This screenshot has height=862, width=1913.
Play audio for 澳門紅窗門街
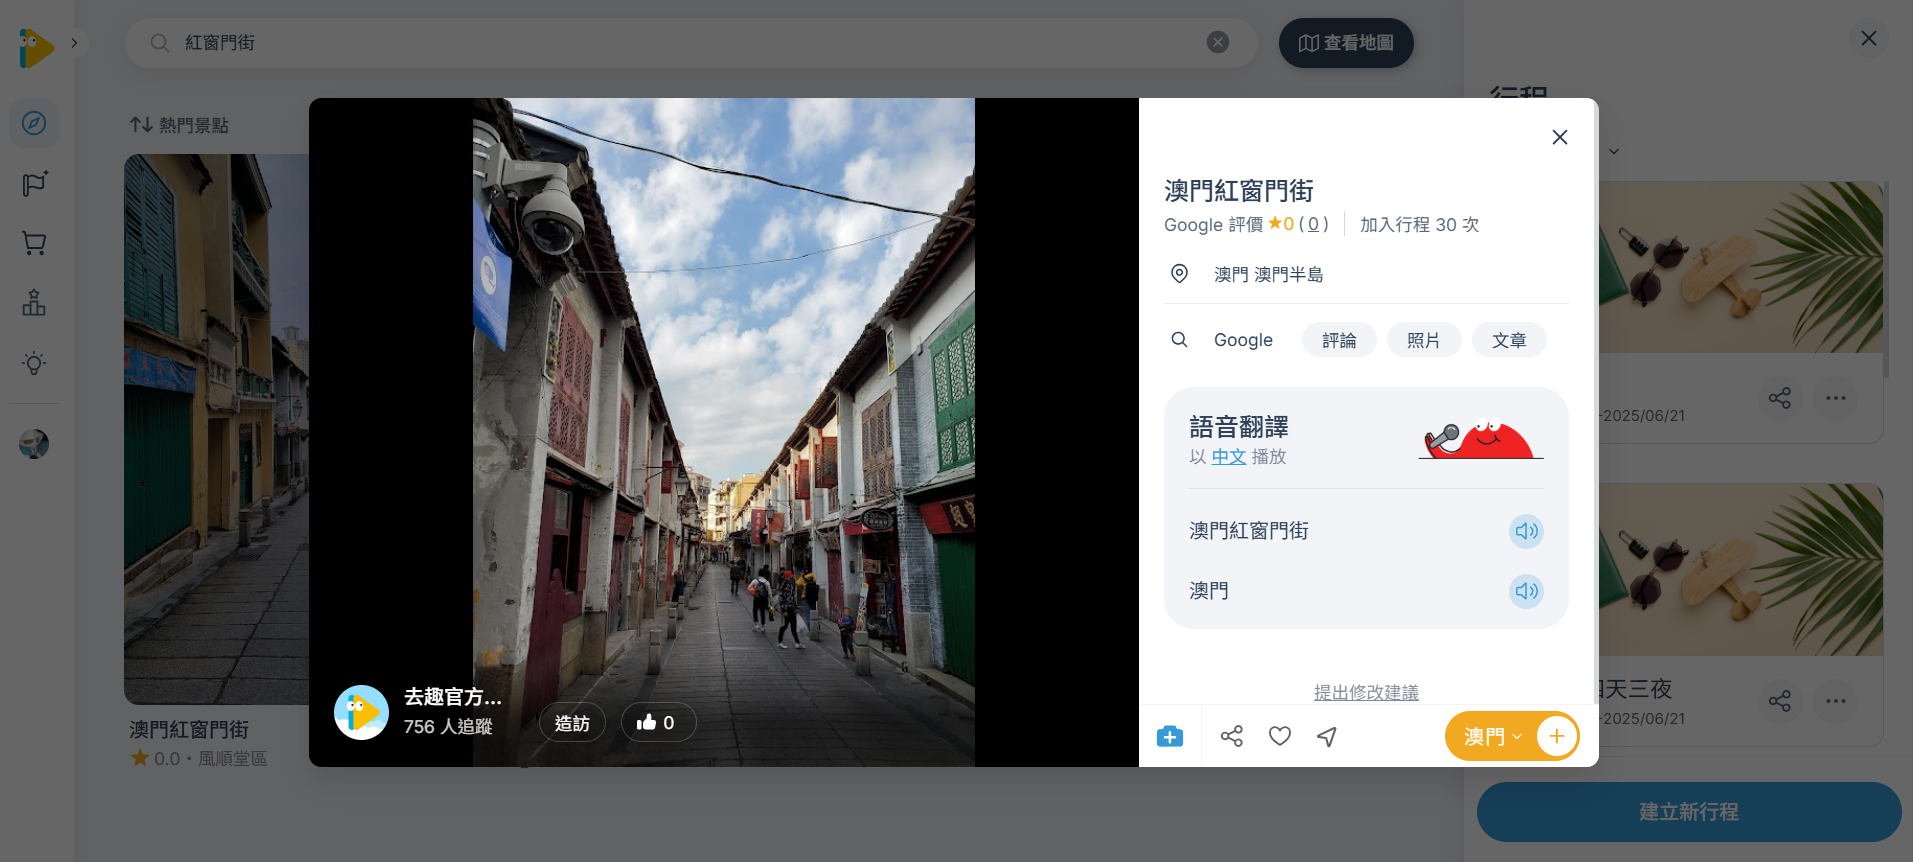click(x=1526, y=531)
